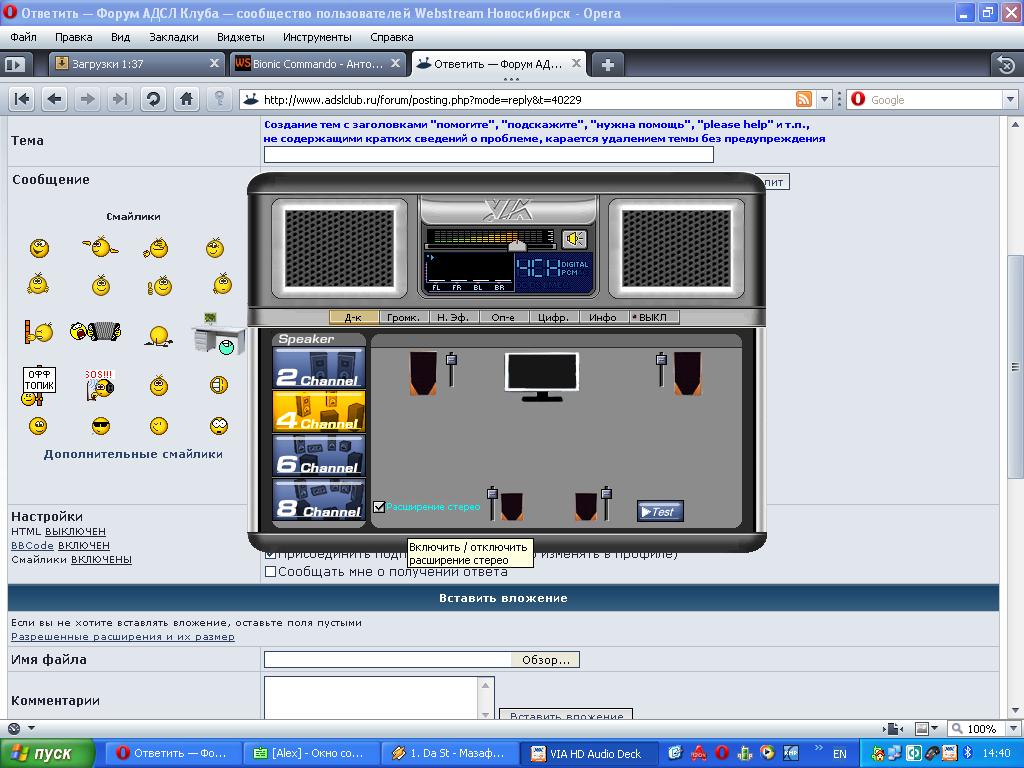Screen dimensions: 1024x768
Task: Select the 2 Channel speaker mode
Action: [x=319, y=368]
